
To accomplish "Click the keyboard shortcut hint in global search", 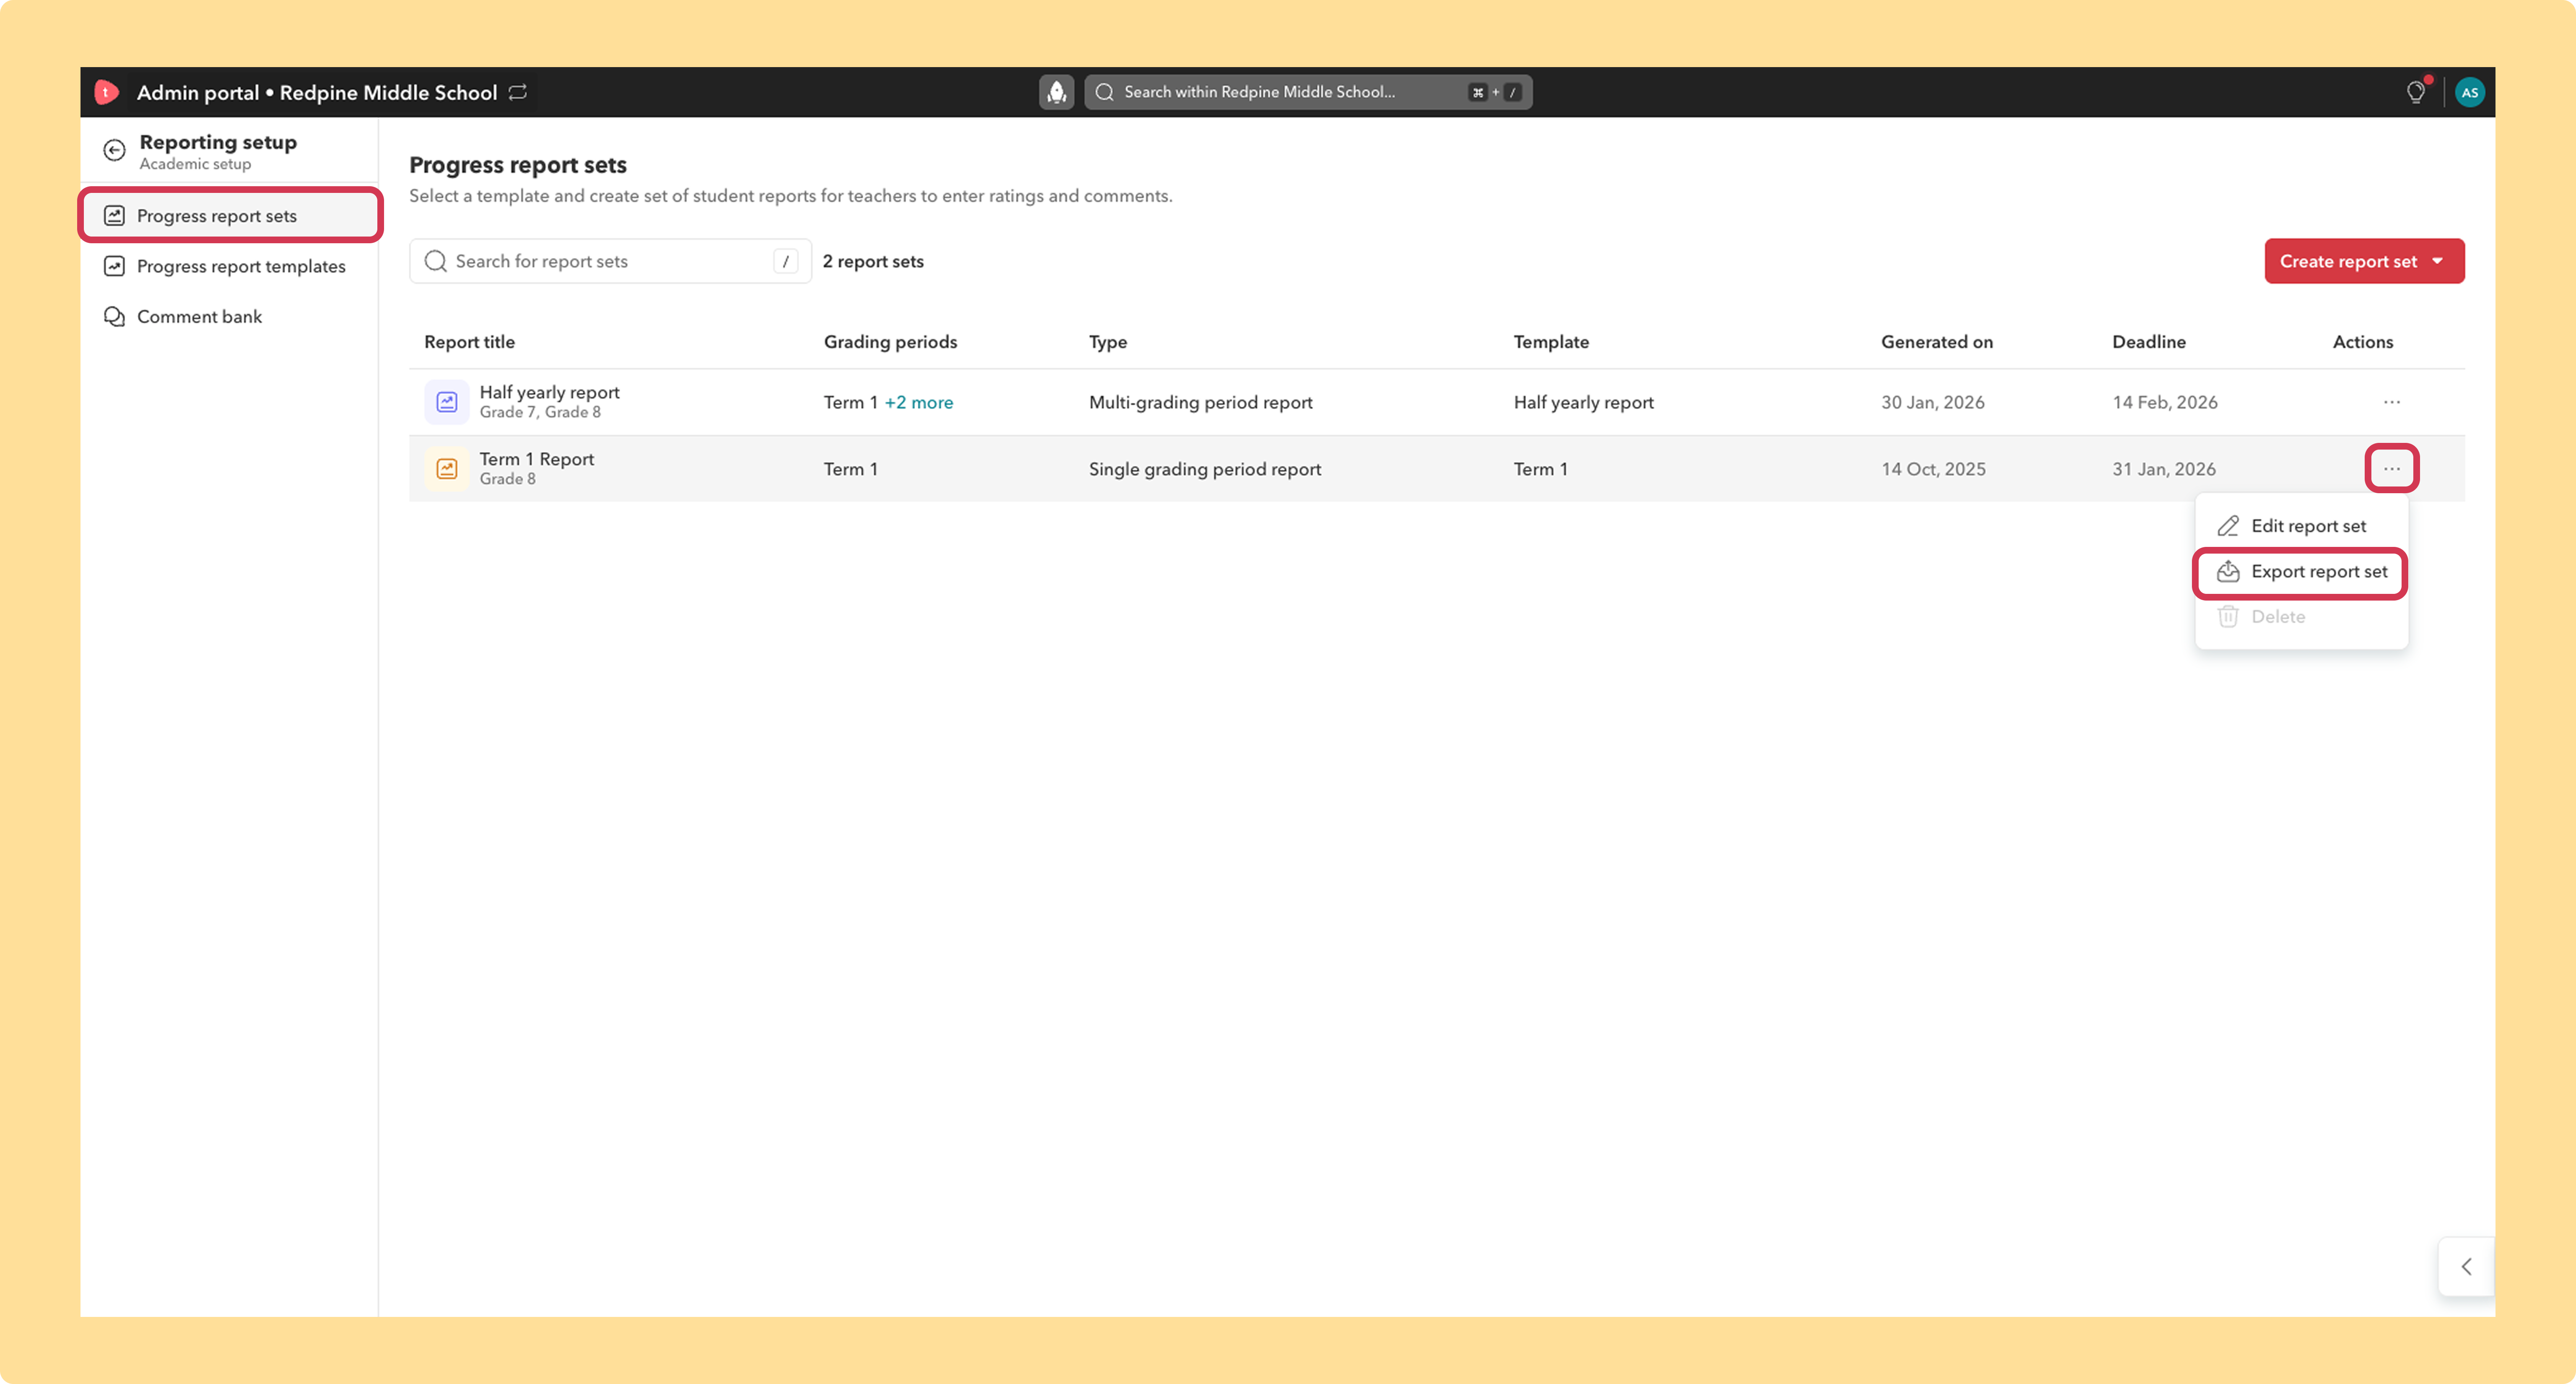I will click(x=1495, y=92).
